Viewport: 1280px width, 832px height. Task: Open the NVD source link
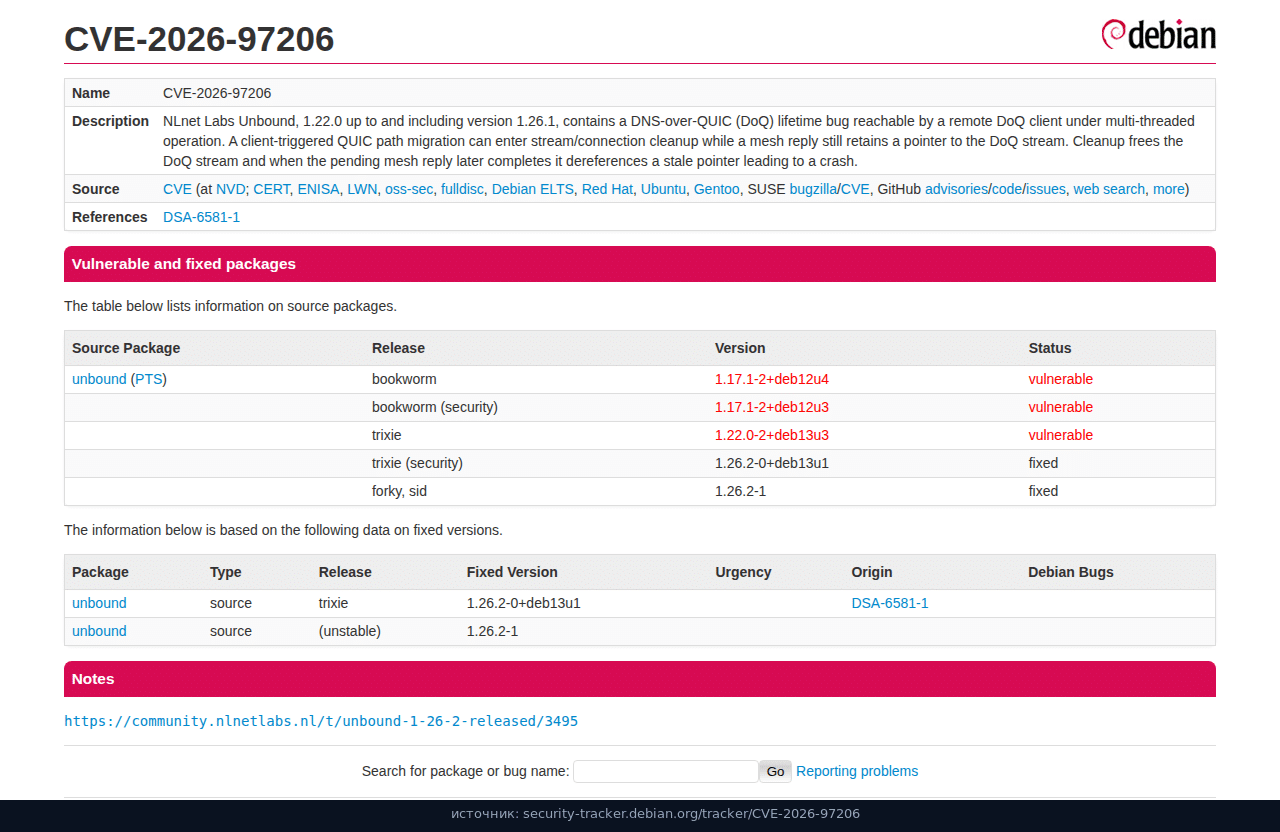point(230,189)
